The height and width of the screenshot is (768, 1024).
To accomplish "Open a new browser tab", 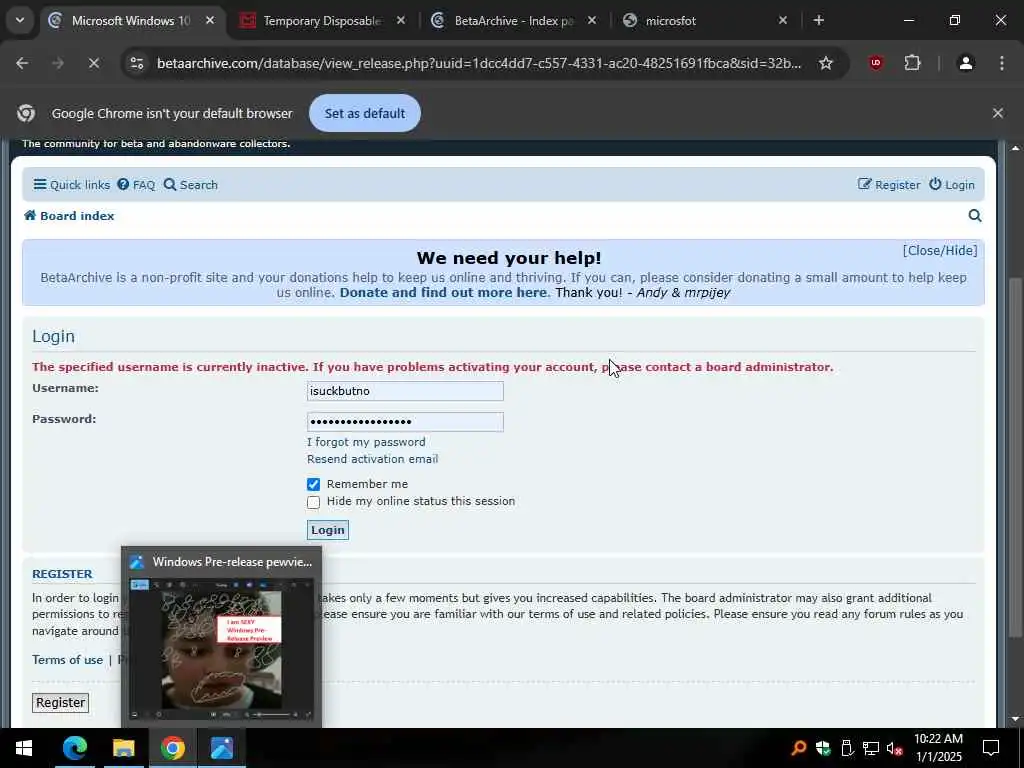I will (x=819, y=20).
